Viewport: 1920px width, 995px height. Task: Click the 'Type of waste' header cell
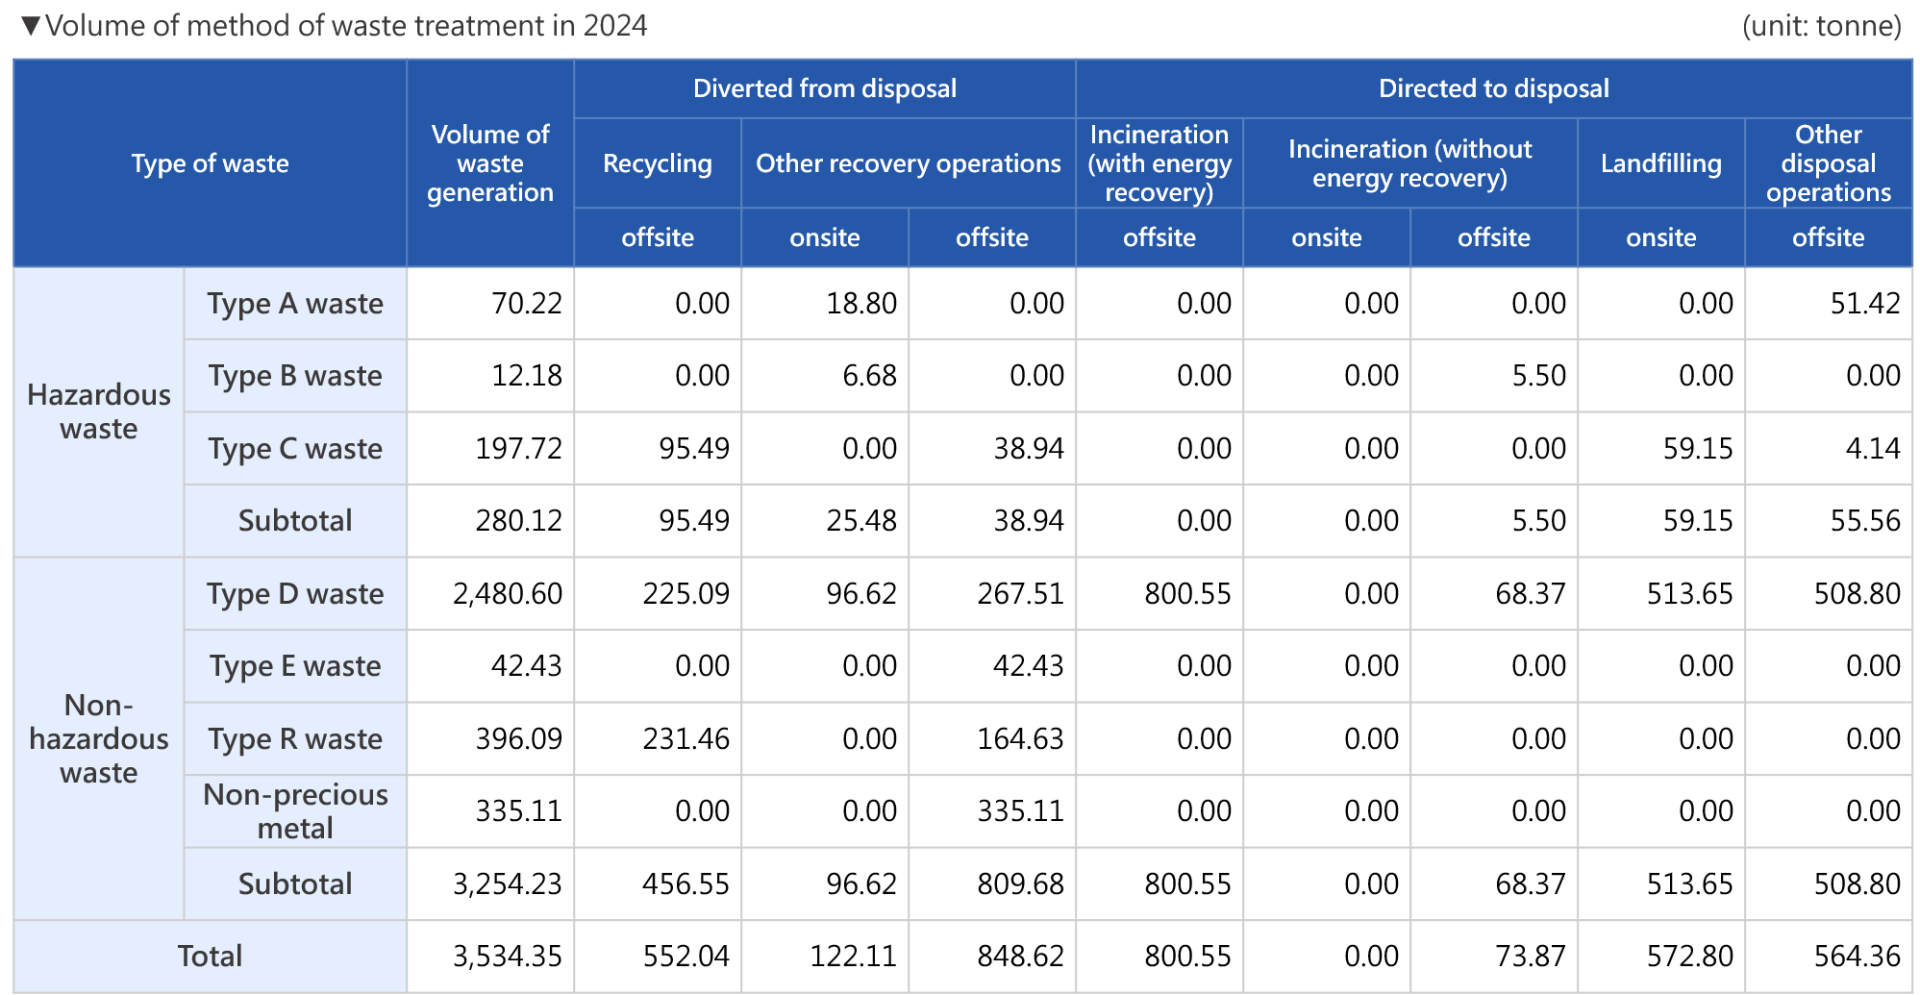tap(210, 163)
